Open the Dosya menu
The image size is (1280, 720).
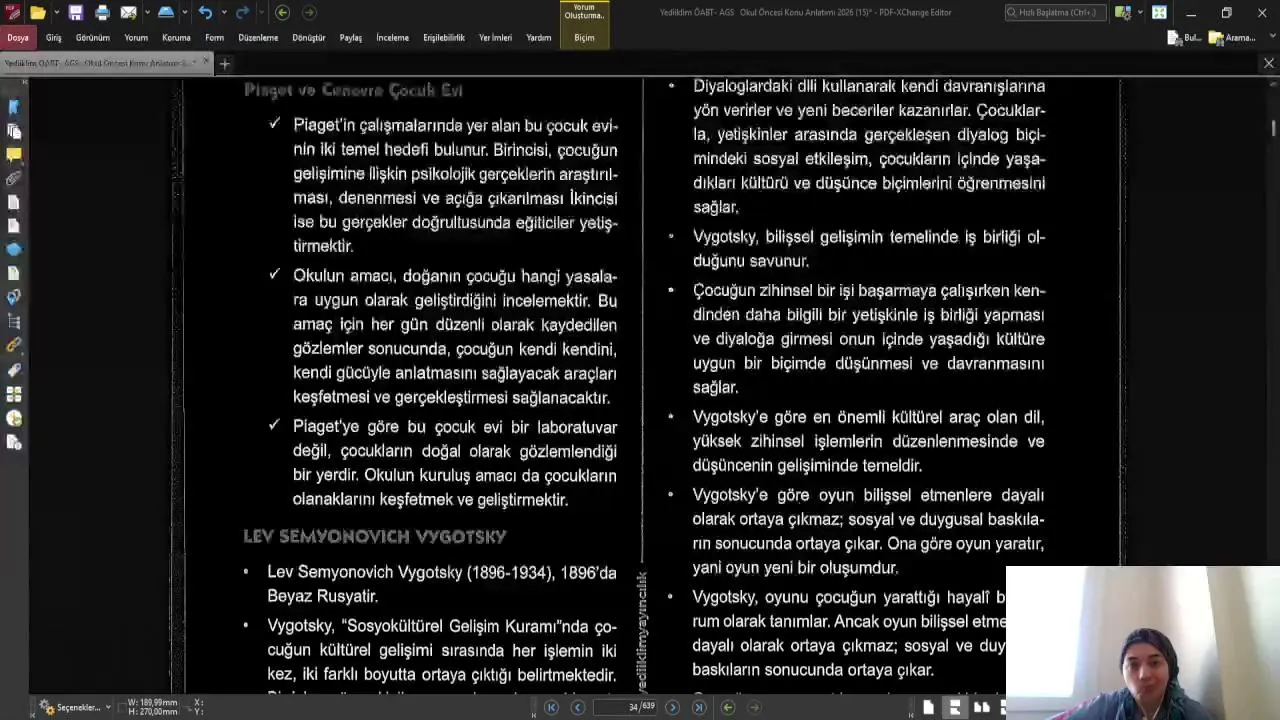[18, 38]
